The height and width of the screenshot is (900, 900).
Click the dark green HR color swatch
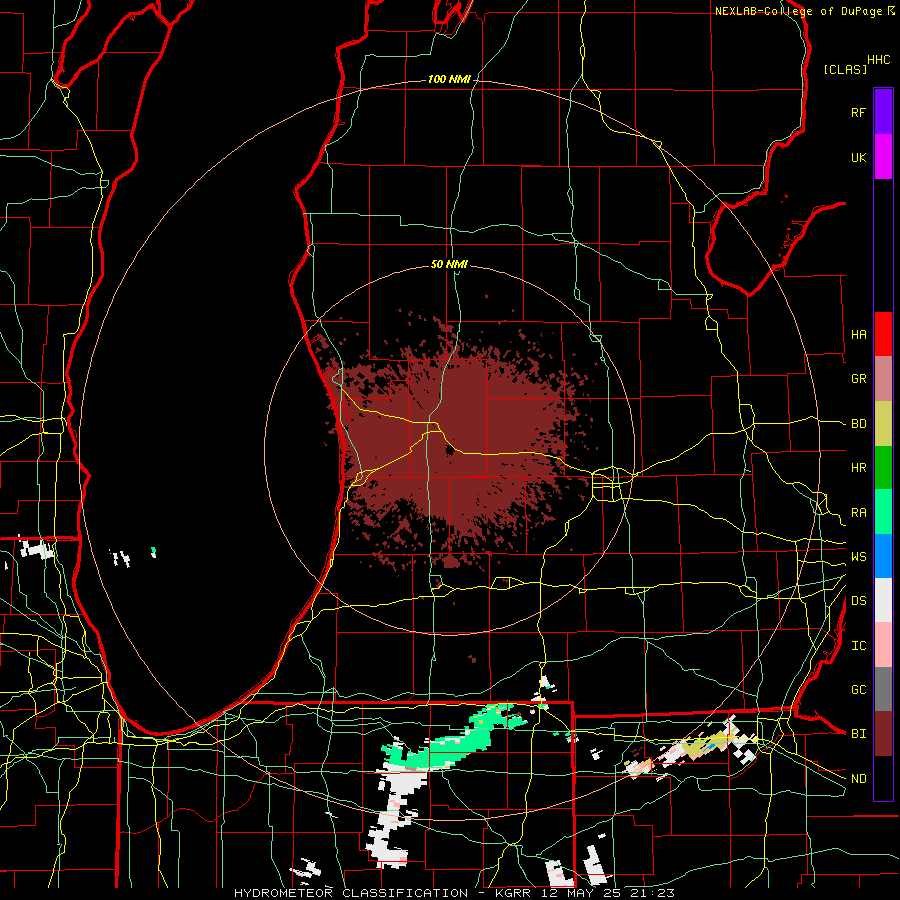coord(883,467)
